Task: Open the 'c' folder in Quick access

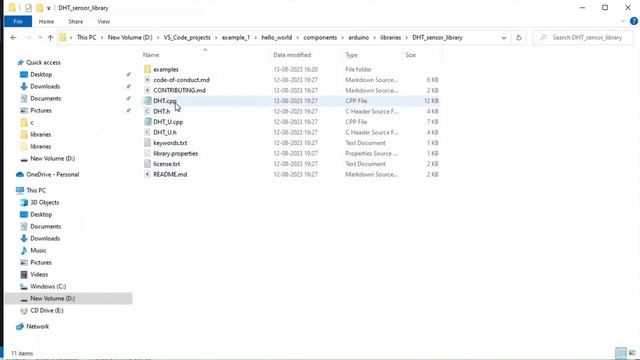Action: (32, 122)
